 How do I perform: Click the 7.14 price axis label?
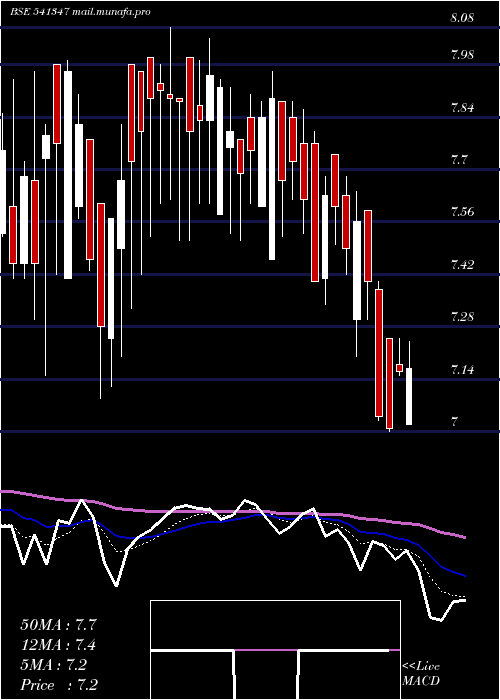pos(462,369)
